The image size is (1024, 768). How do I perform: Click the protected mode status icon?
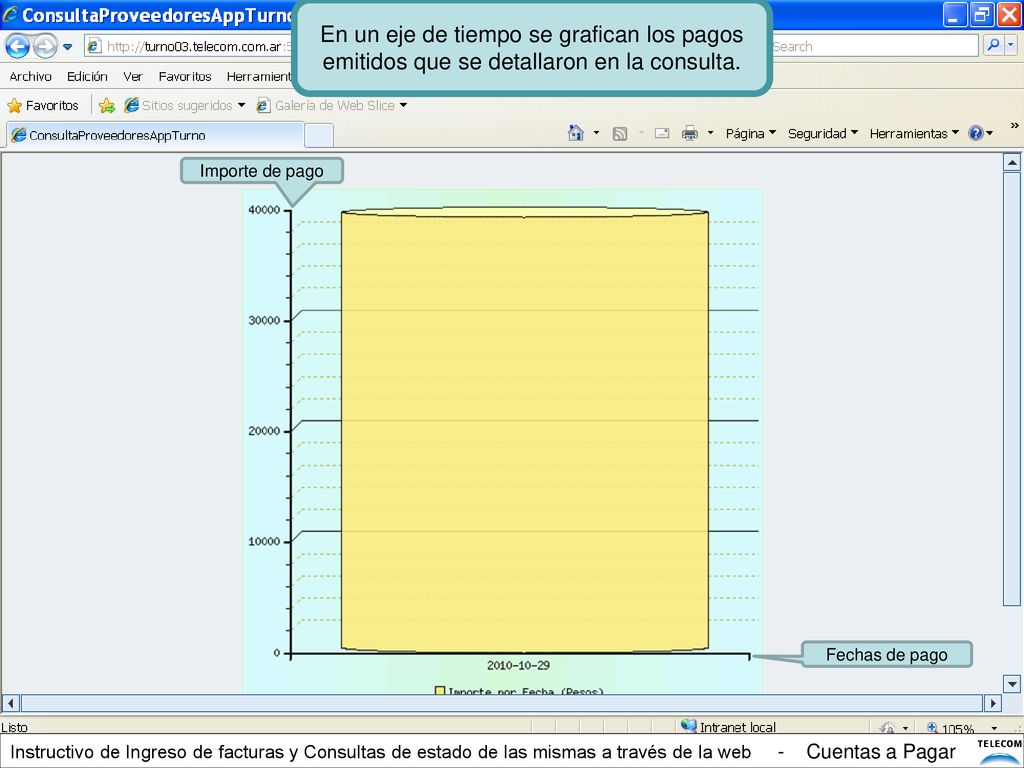887,728
